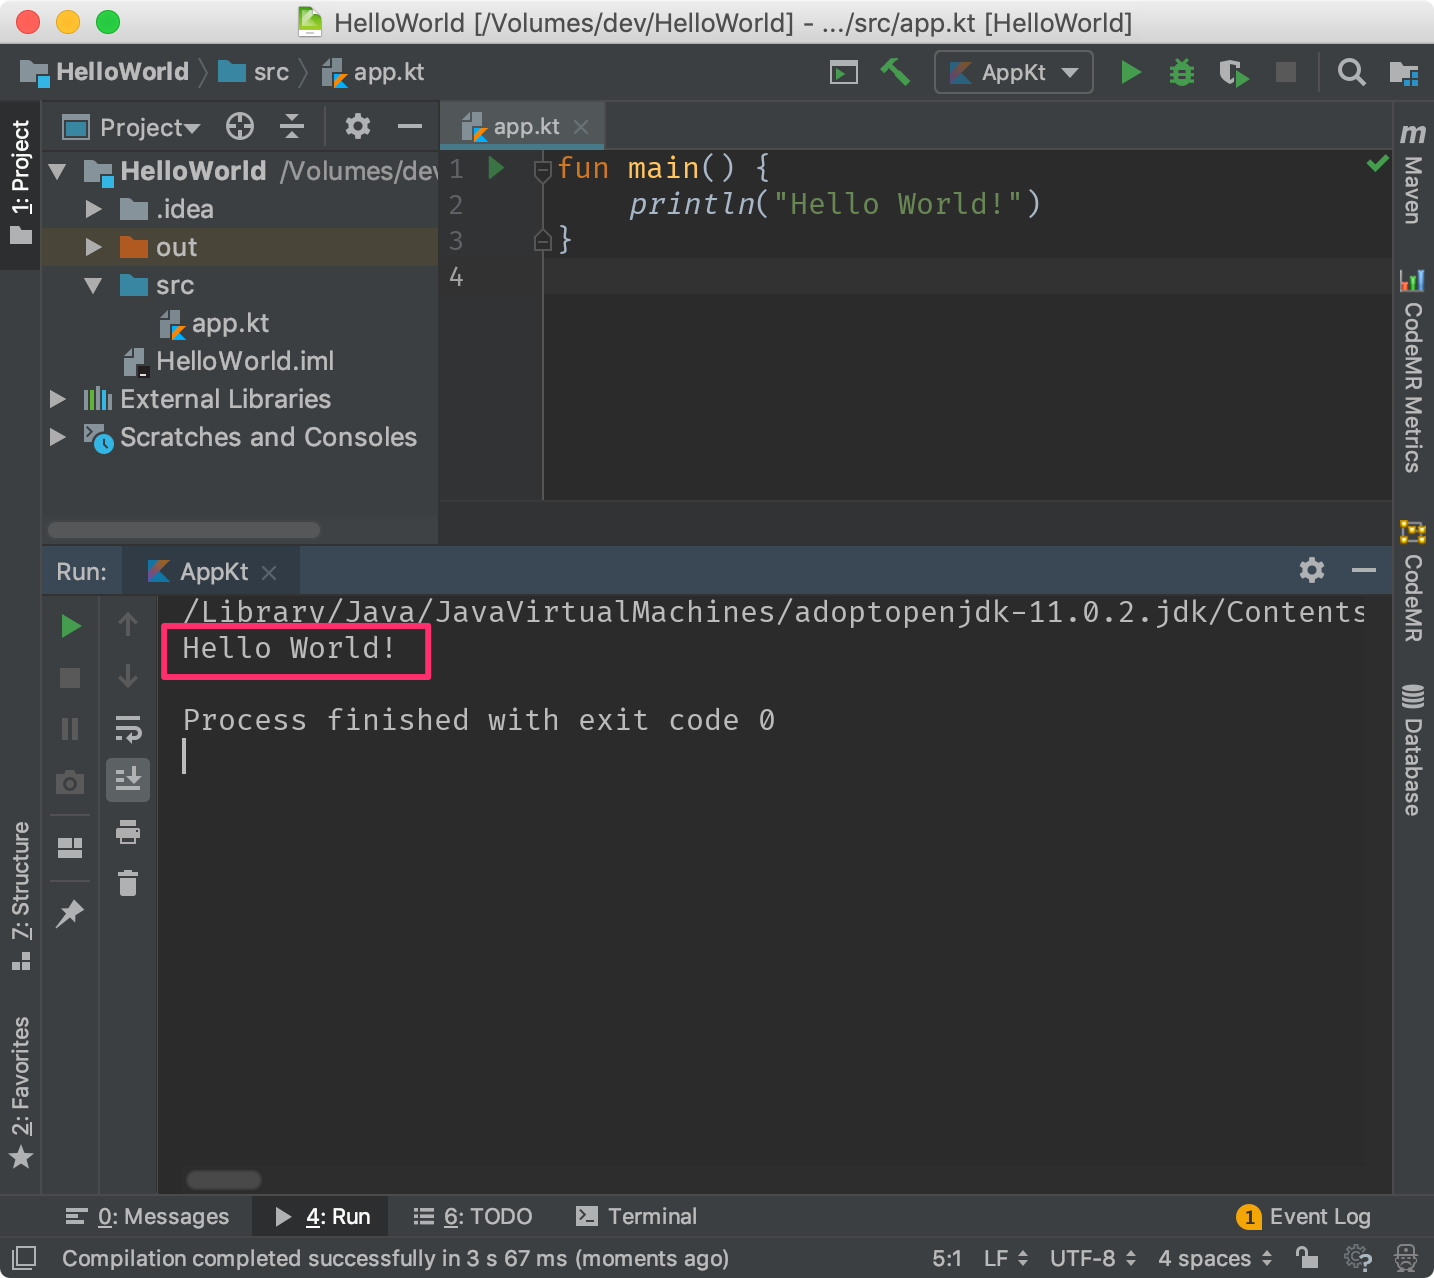This screenshot has height=1278, width=1434.
Task: Open the CodeMR Metrics side panel
Action: 1412,370
